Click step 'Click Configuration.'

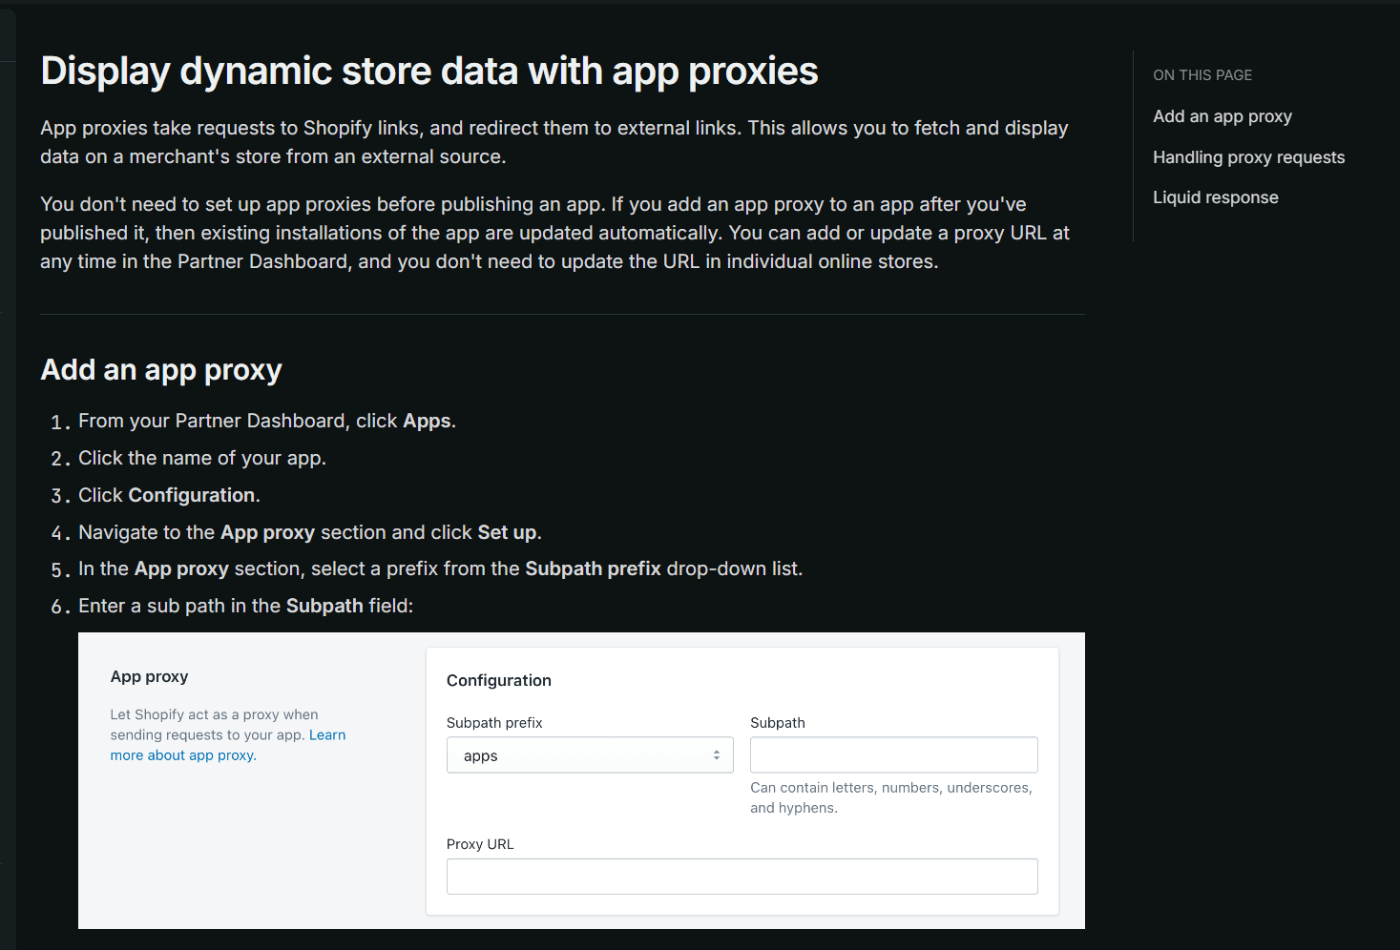[x=169, y=495]
